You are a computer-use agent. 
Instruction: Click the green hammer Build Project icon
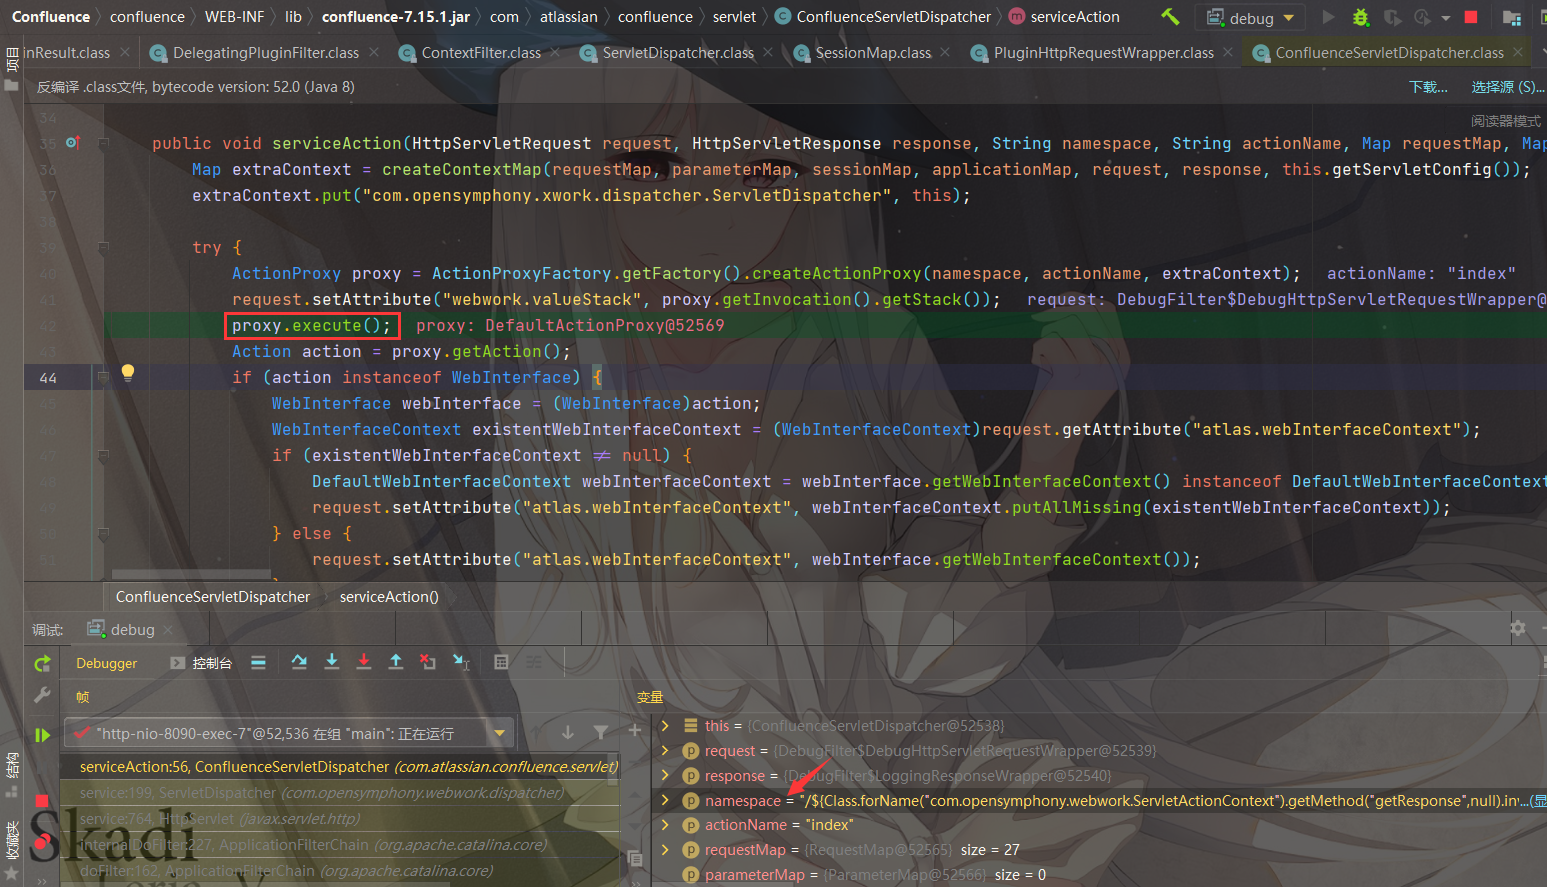click(1169, 17)
